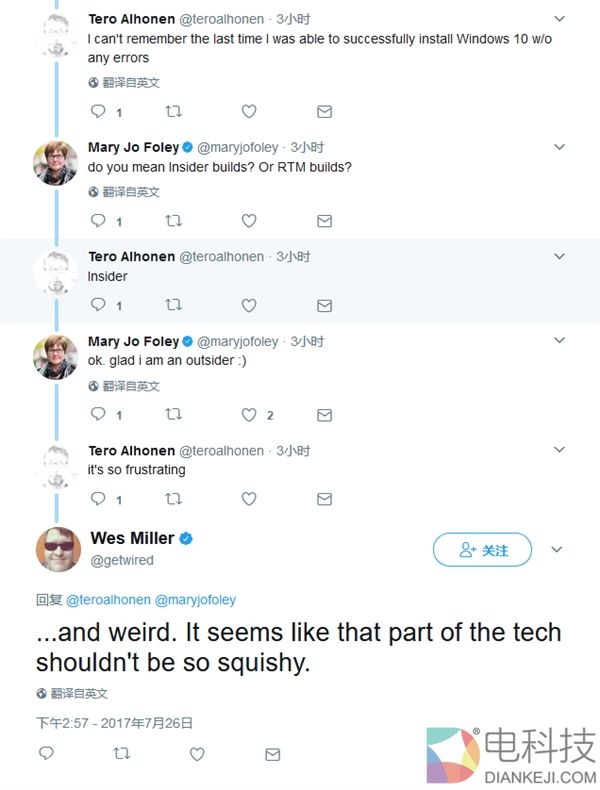Retweet Wes Miller's main tweet
The width and height of the screenshot is (600, 790).
[x=122, y=754]
